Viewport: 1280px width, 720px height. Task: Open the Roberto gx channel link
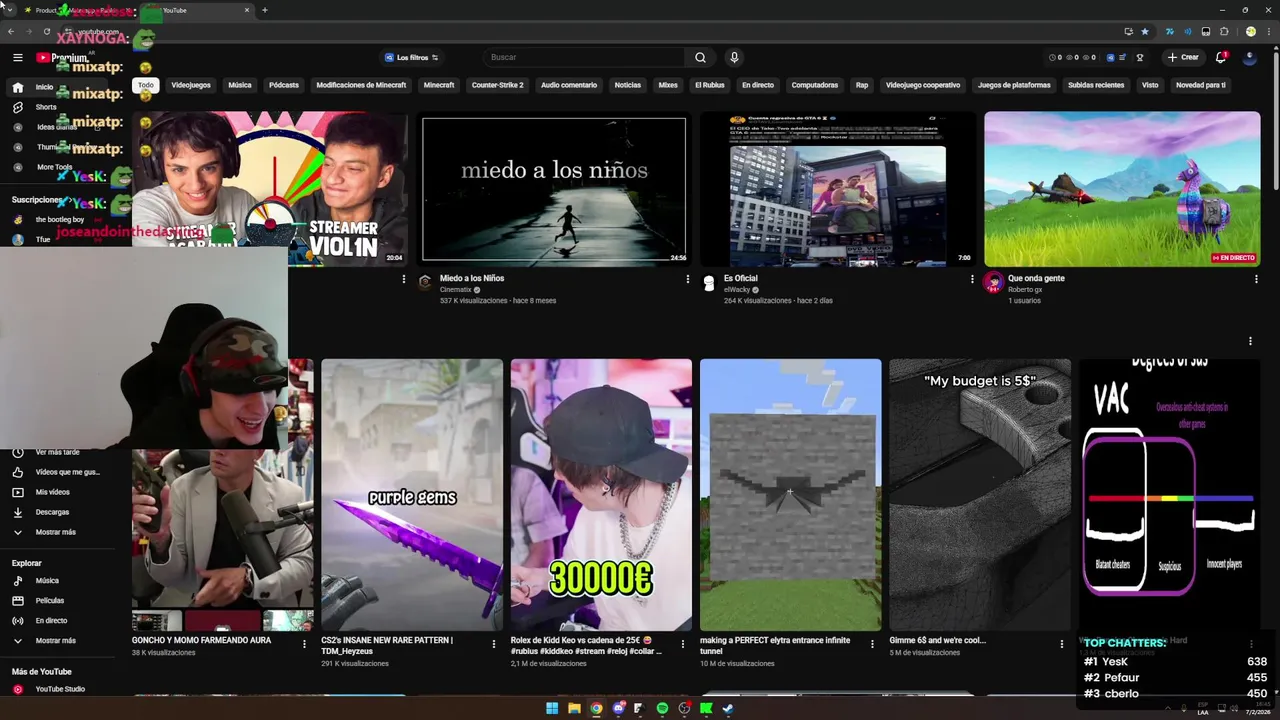[1025, 290]
